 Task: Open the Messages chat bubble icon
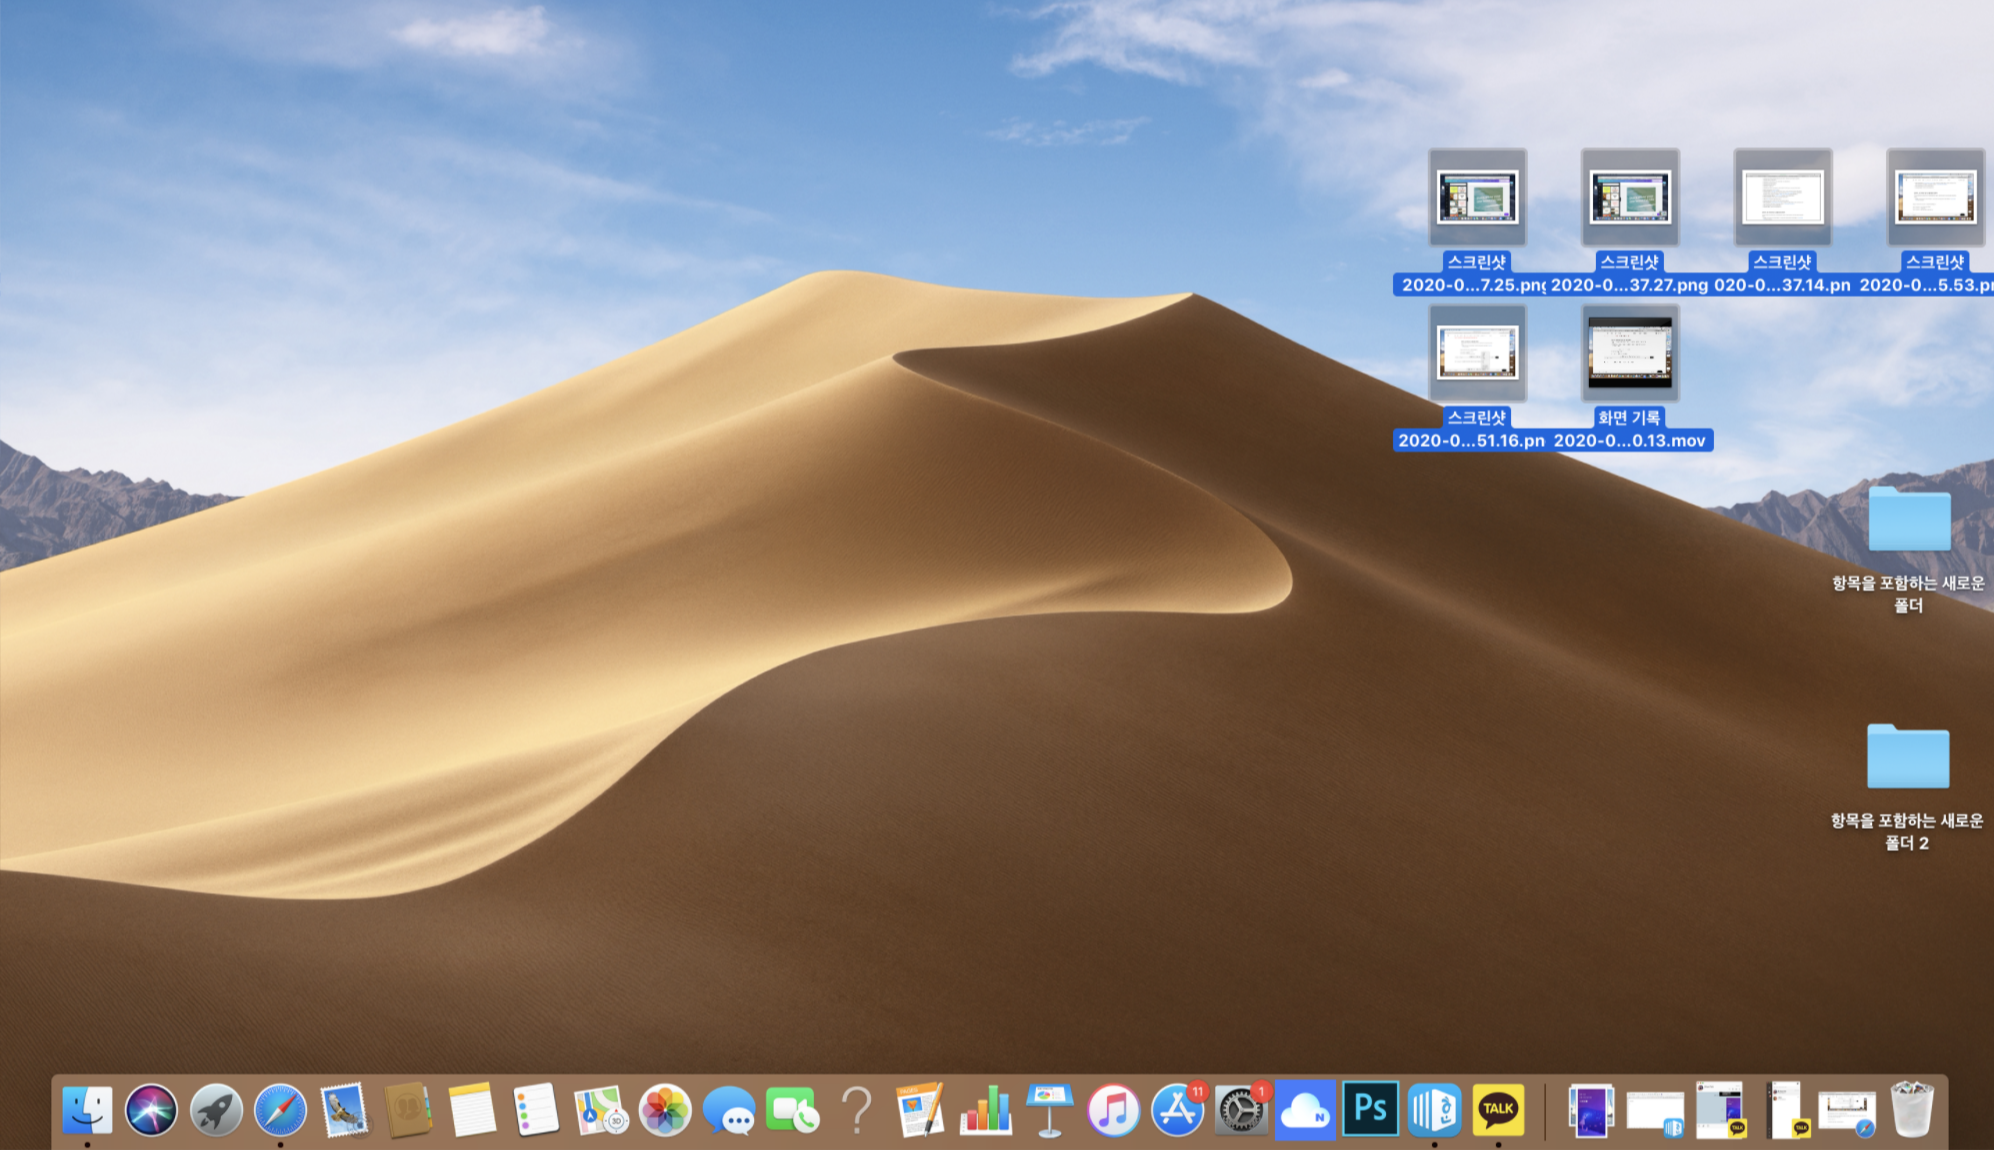tap(729, 1110)
